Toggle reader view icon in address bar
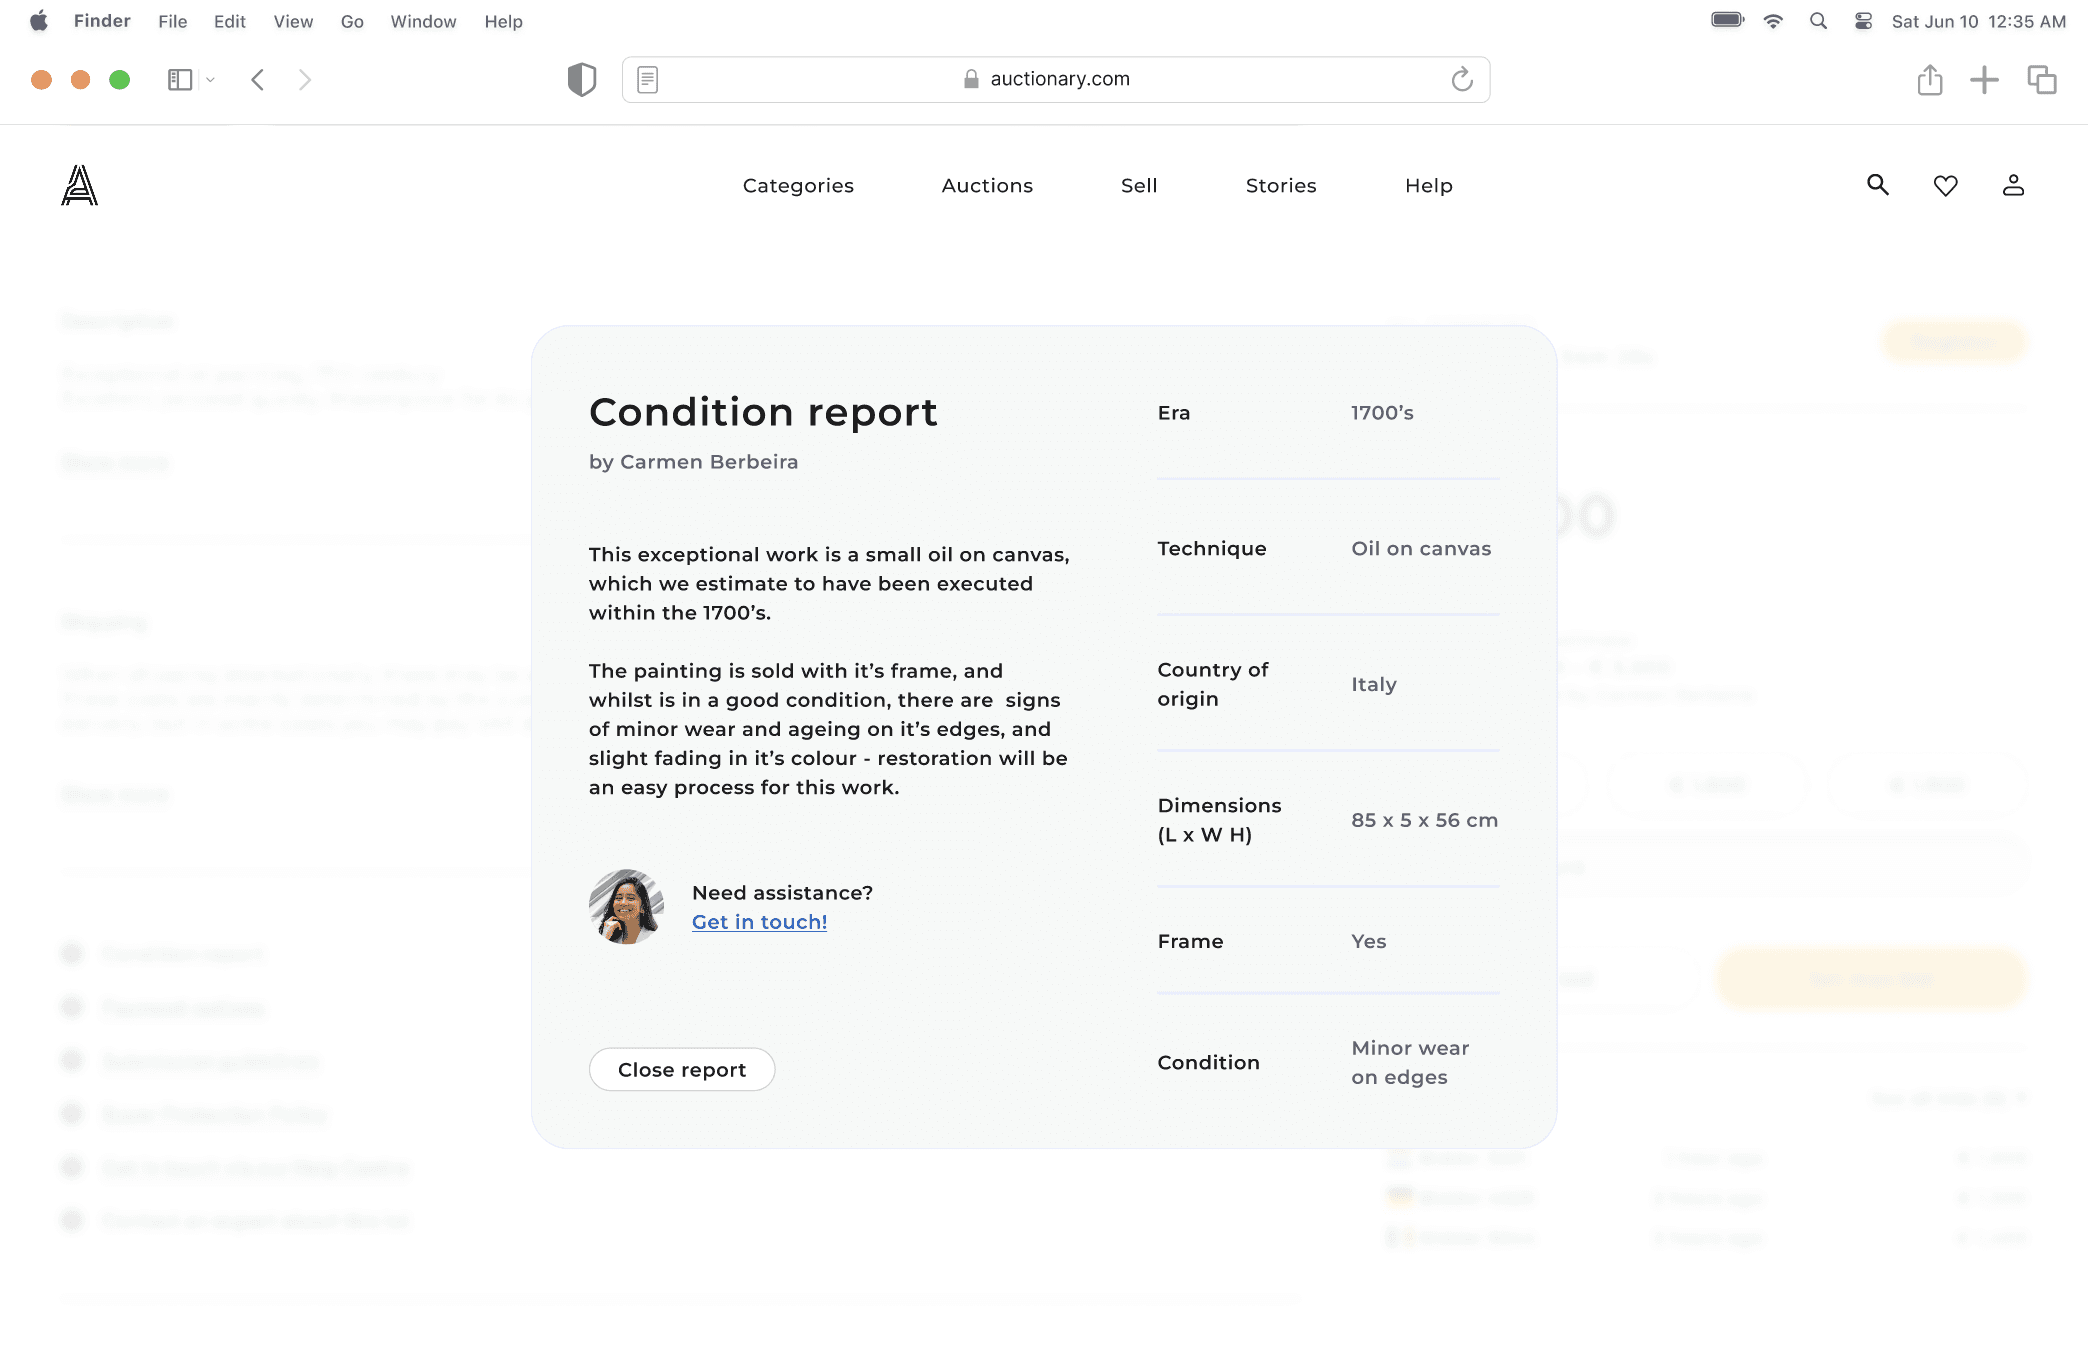 point(647,79)
